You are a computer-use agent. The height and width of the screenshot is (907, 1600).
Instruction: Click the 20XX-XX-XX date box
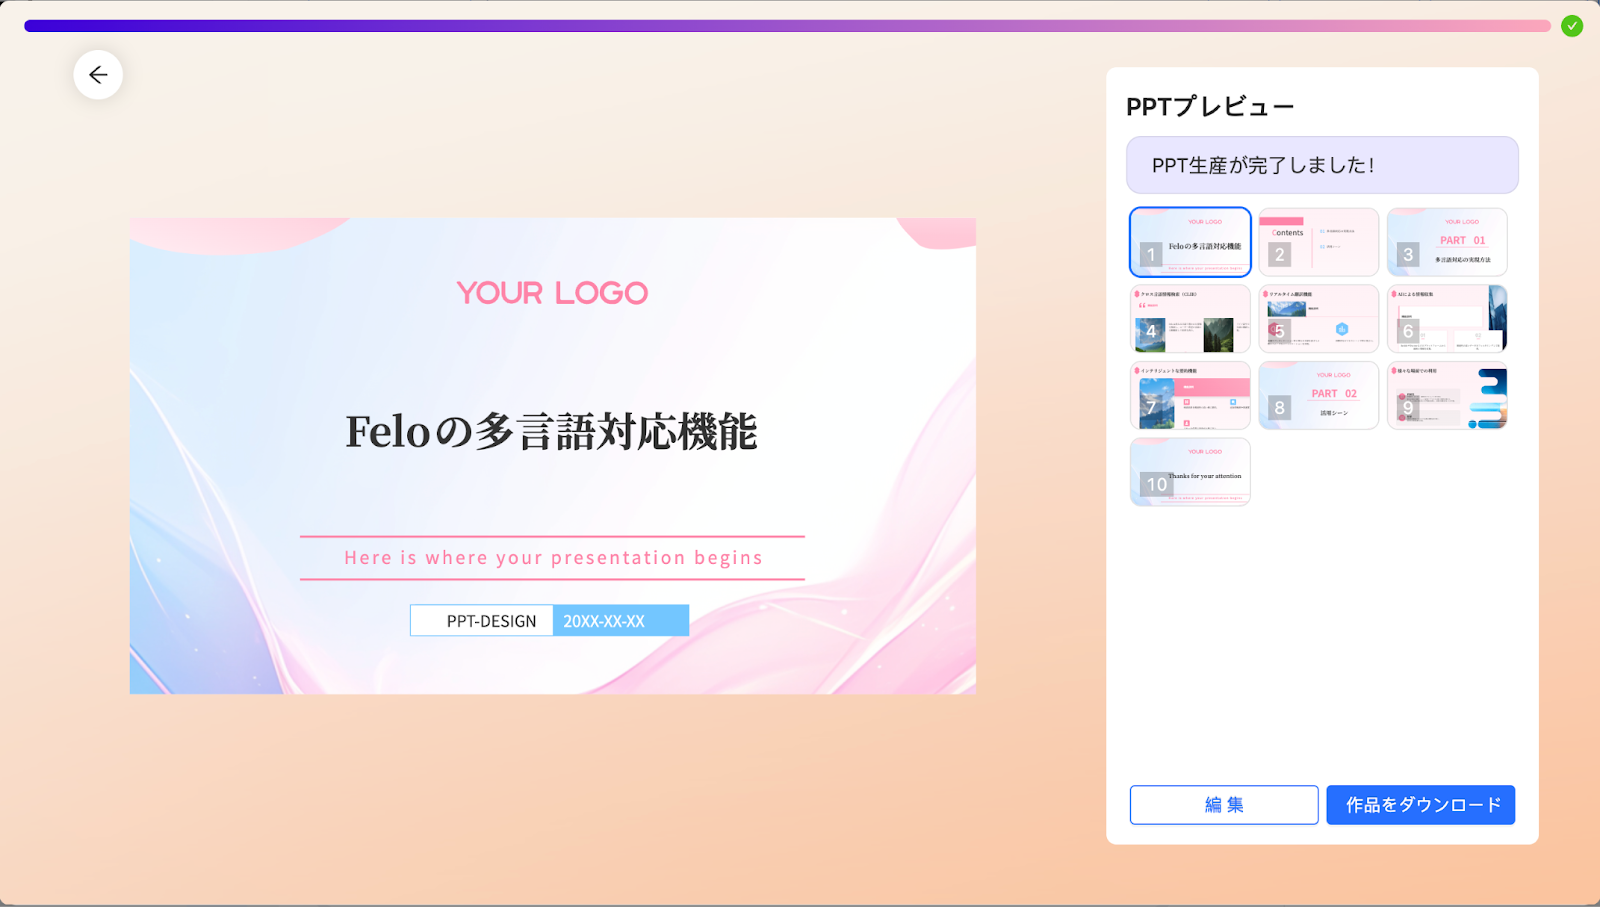click(x=621, y=621)
